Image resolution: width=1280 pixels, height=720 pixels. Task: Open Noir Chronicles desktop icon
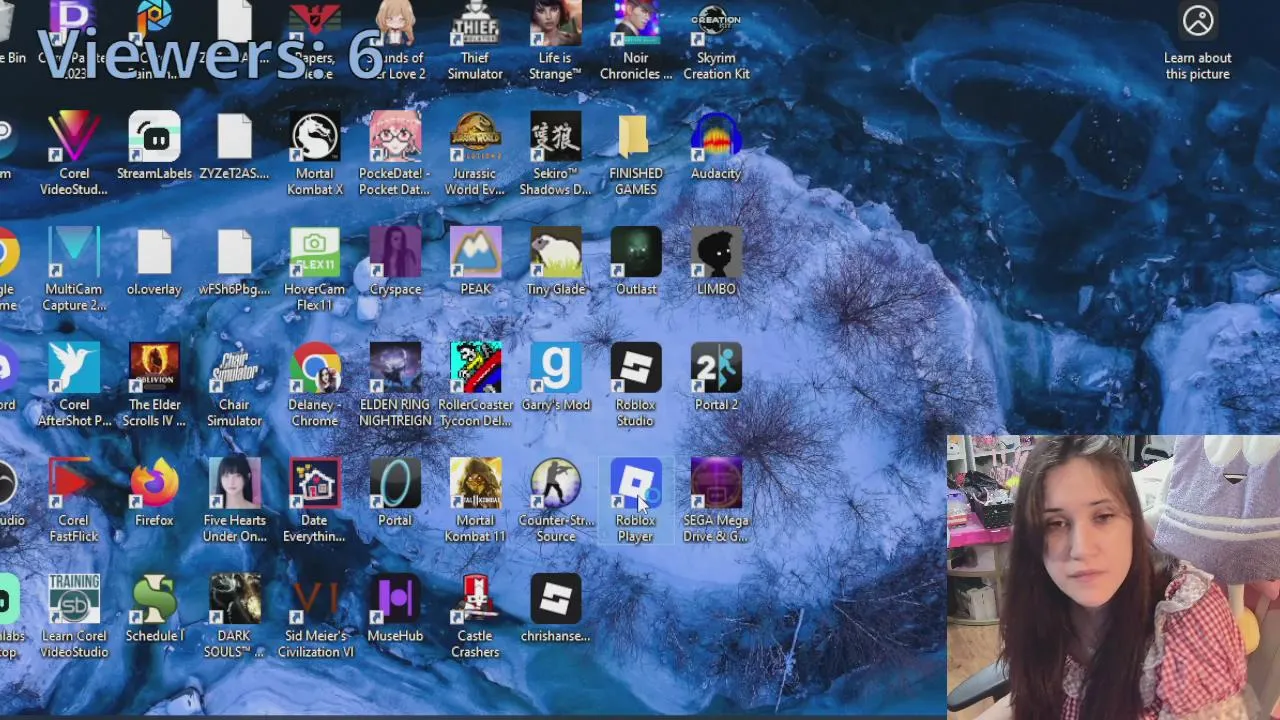click(x=636, y=40)
